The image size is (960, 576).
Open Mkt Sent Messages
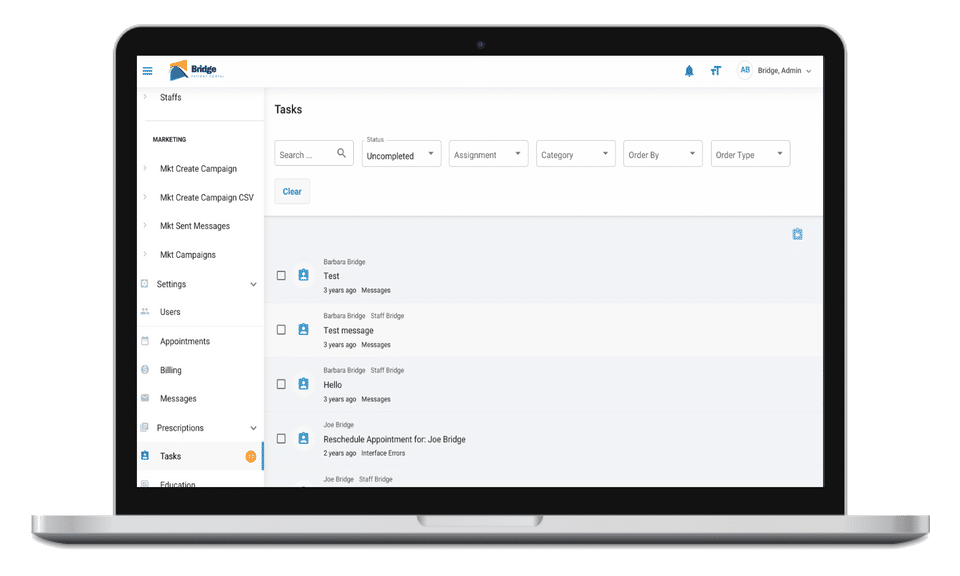point(195,226)
